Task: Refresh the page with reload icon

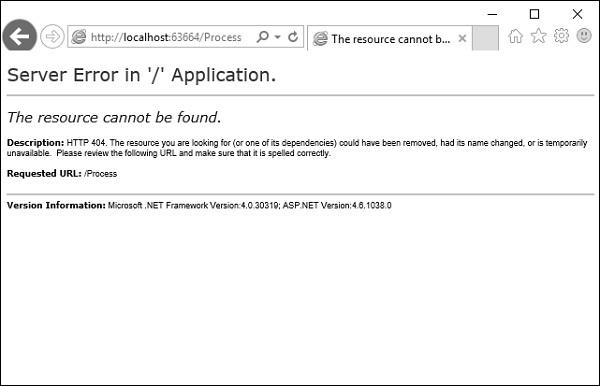Action: tap(293, 37)
